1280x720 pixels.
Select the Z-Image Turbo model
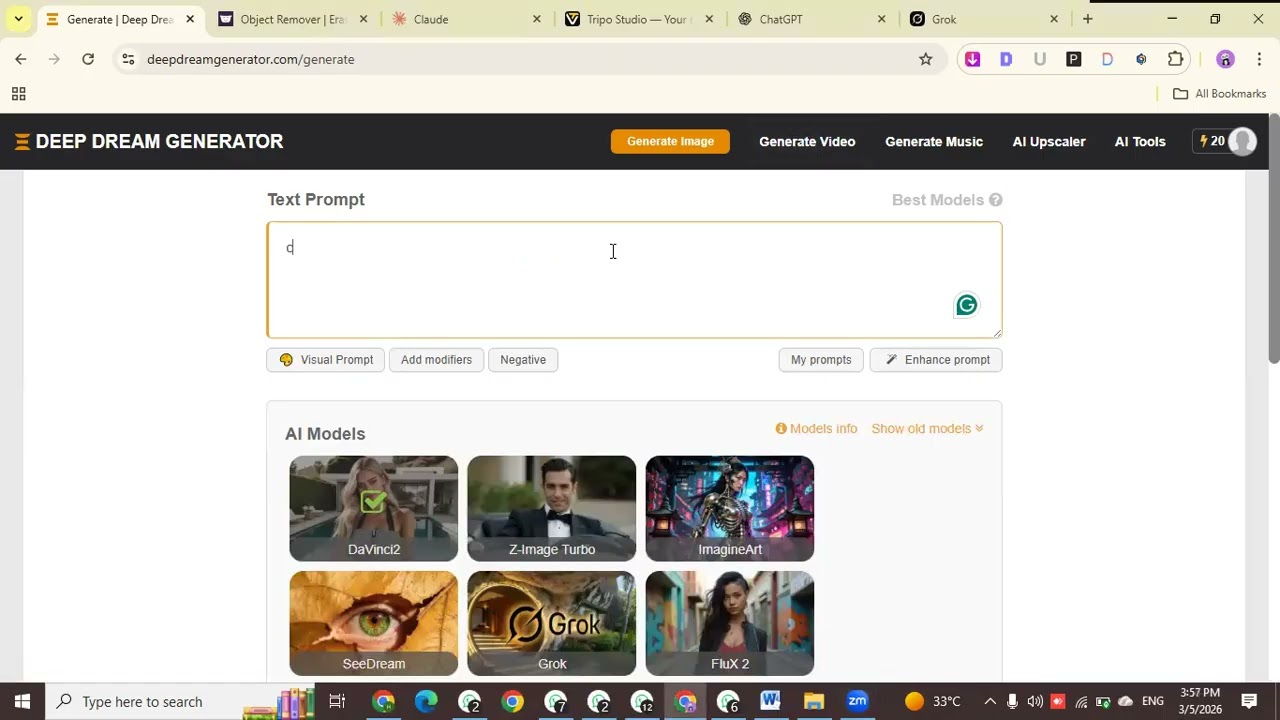pos(552,508)
